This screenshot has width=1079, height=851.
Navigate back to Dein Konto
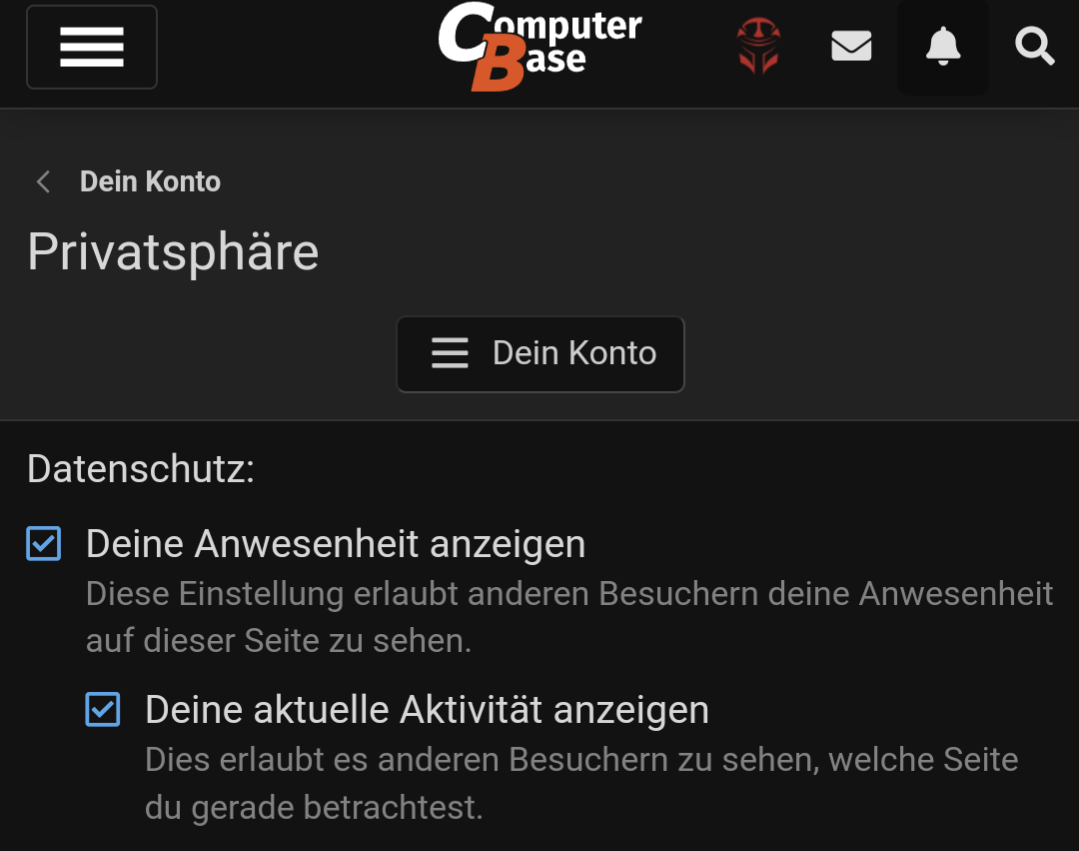(150, 182)
